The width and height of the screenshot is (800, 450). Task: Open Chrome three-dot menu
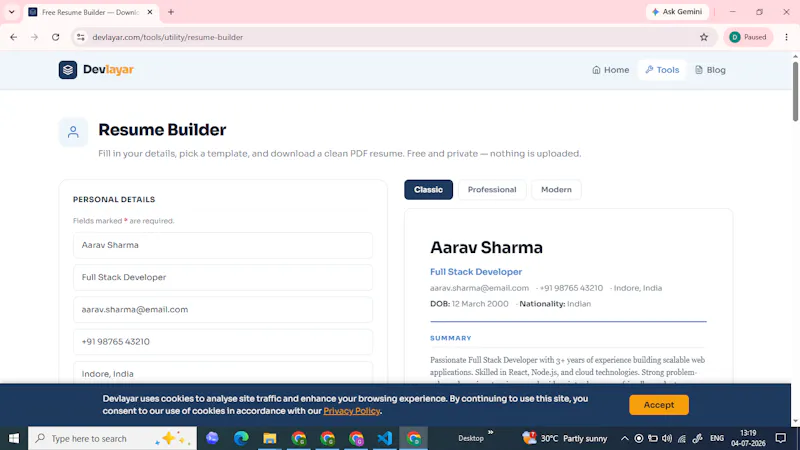pyautogui.click(x=786, y=37)
